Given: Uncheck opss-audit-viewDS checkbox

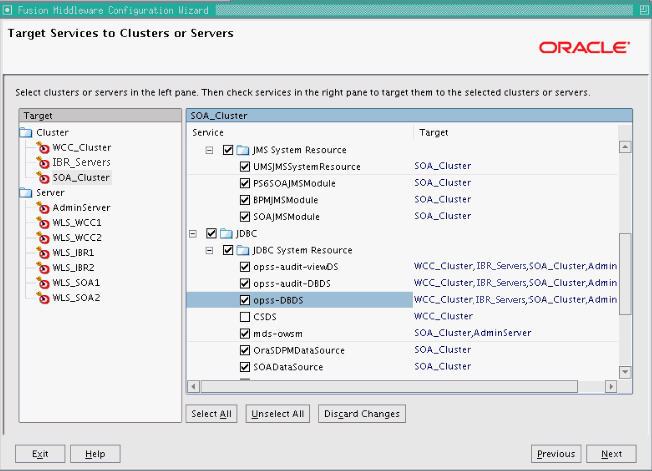Looking at the screenshot, I should tap(245, 267).
